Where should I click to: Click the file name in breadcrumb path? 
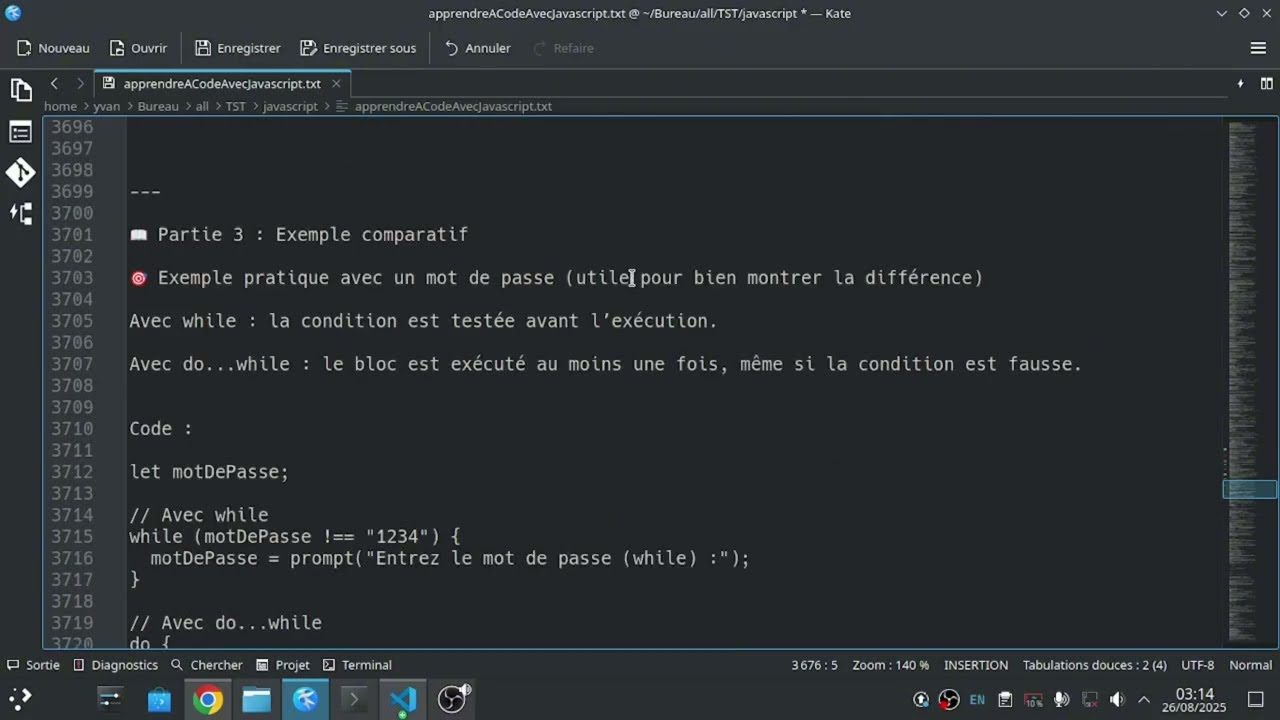tap(453, 106)
